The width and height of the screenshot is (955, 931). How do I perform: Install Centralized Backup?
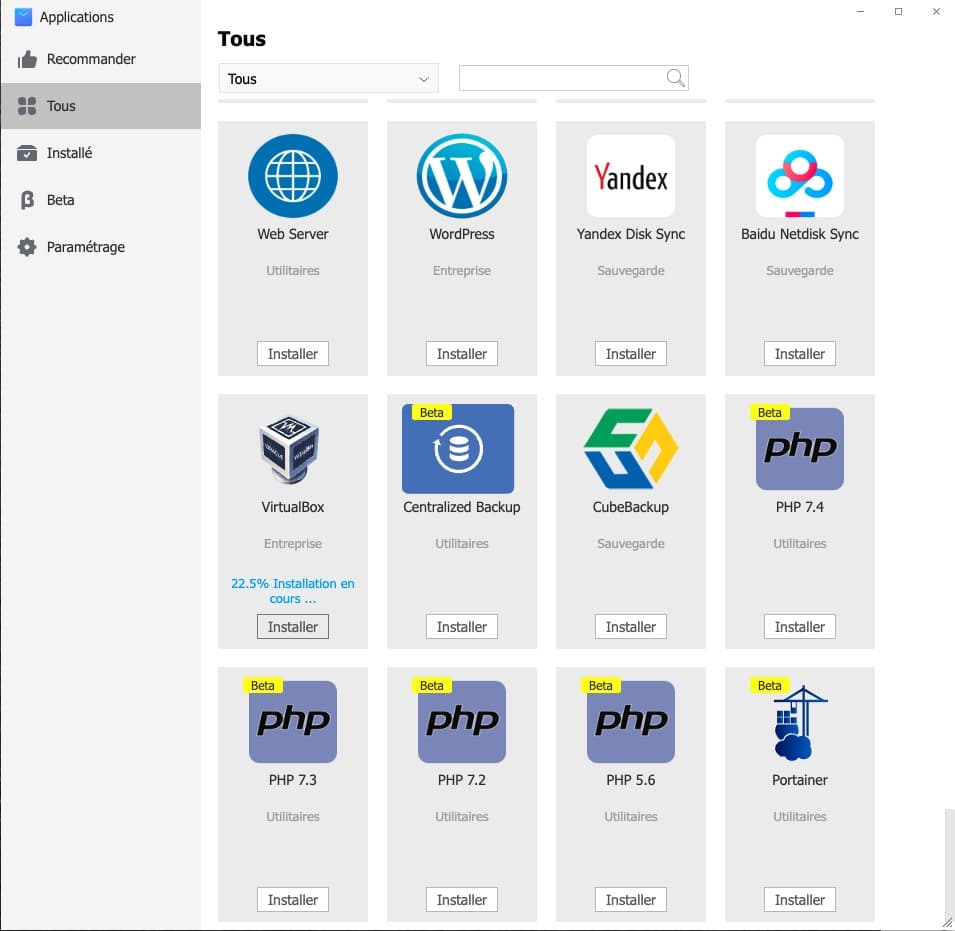pos(462,627)
